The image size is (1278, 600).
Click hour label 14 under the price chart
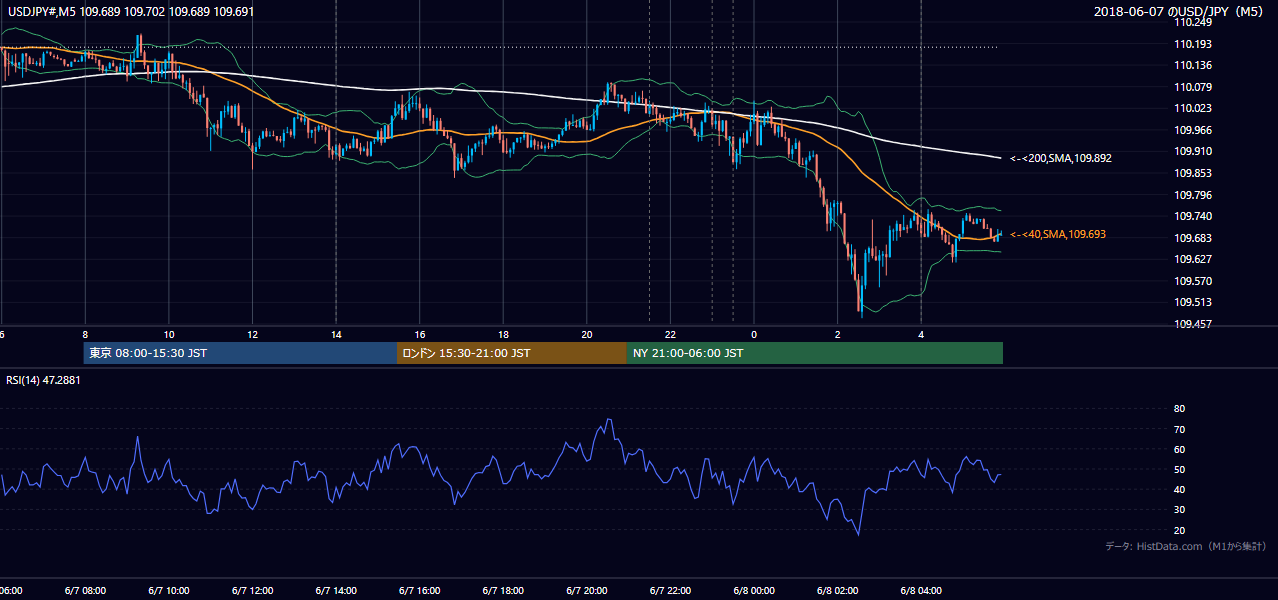[x=336, y=335]
